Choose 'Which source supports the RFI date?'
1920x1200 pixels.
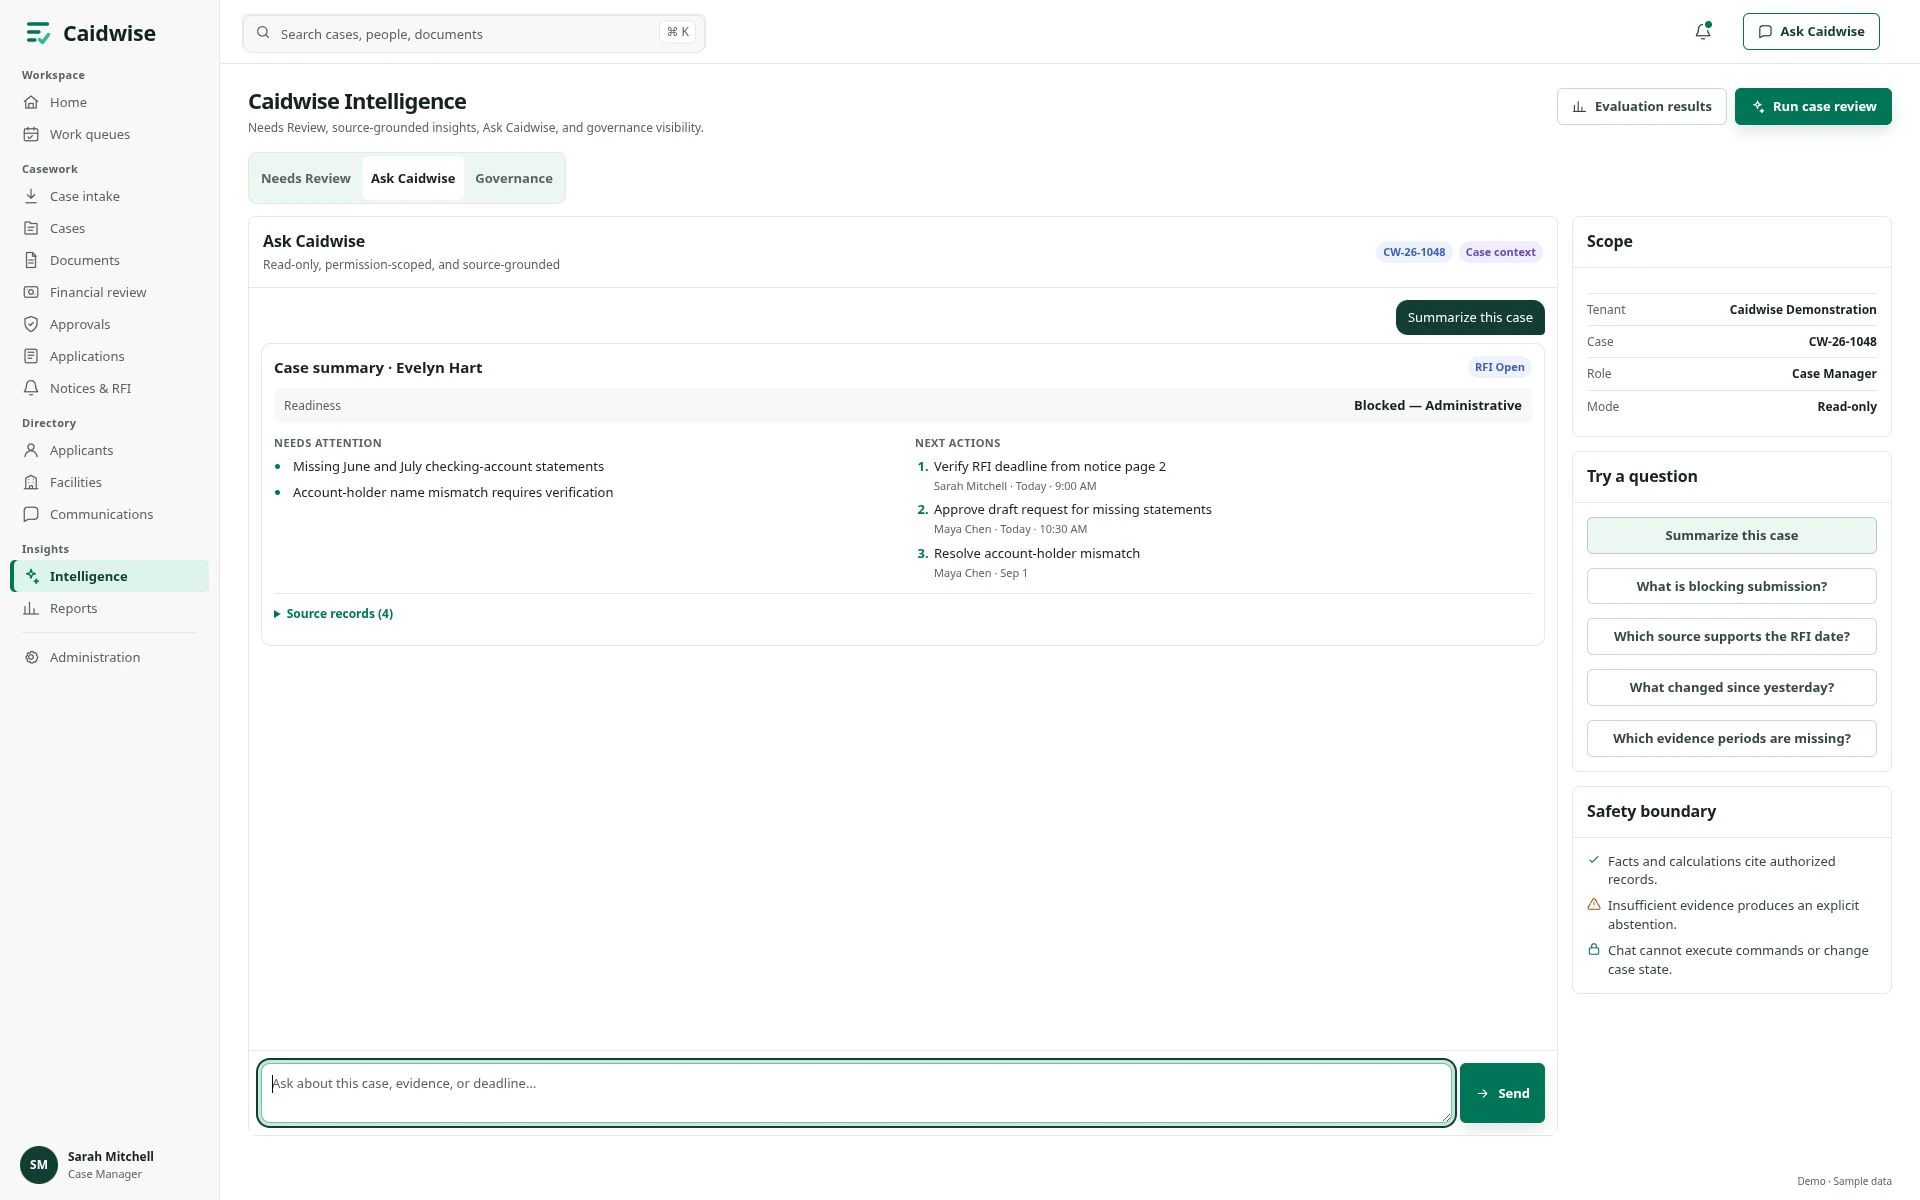point(1731,636)
